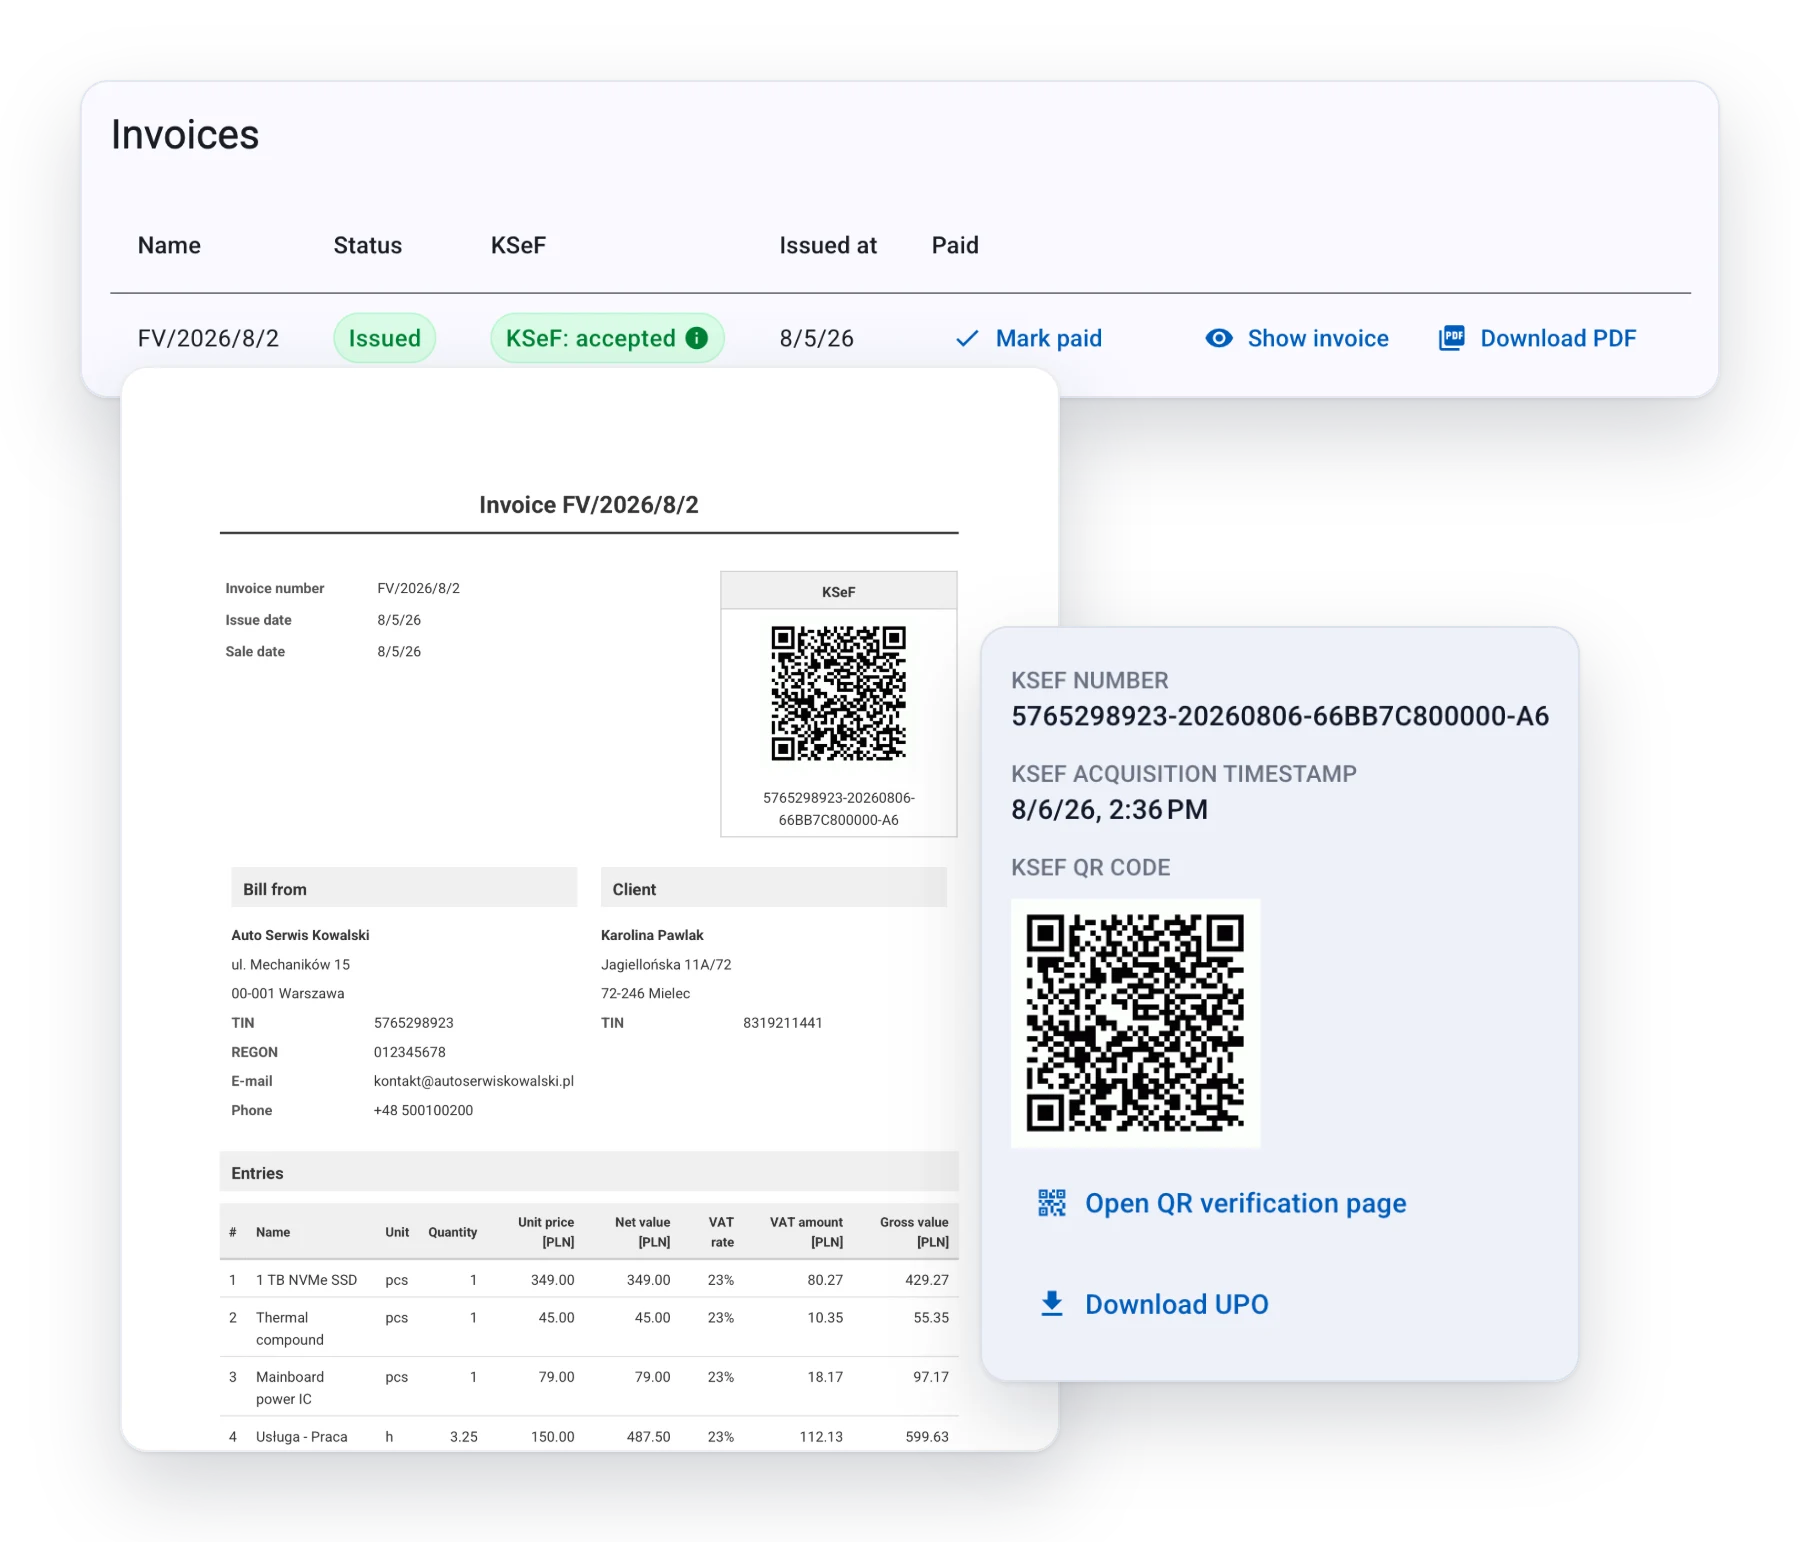
Task: Click the VAT amount [PLN] column header
Action: point(806,1232)
